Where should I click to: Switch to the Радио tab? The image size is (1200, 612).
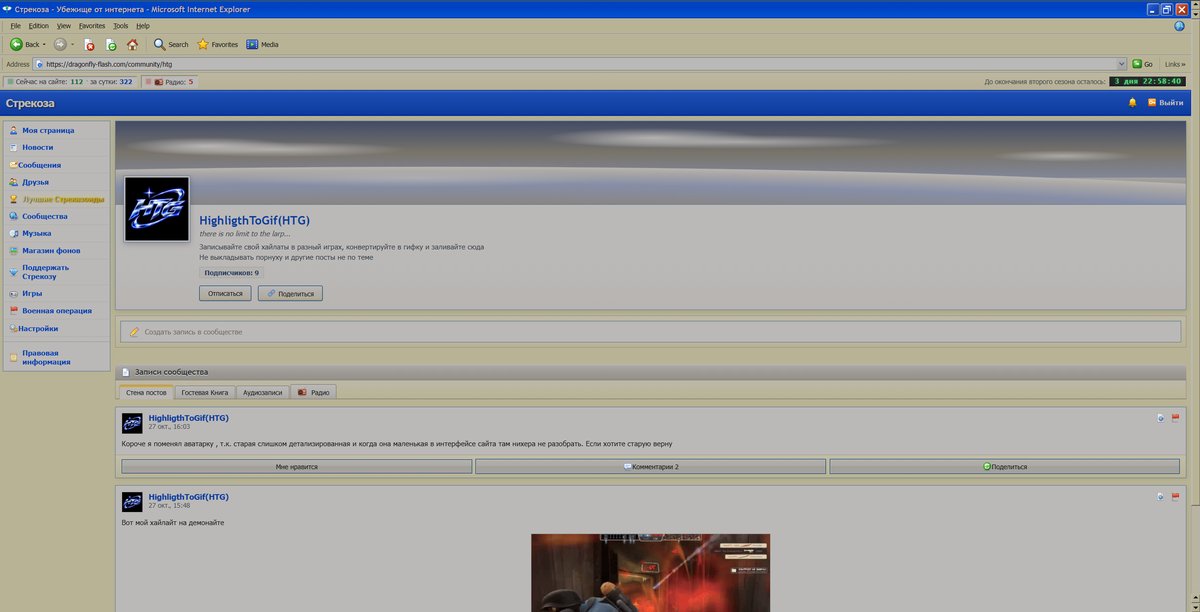click(x=313, y=393)
